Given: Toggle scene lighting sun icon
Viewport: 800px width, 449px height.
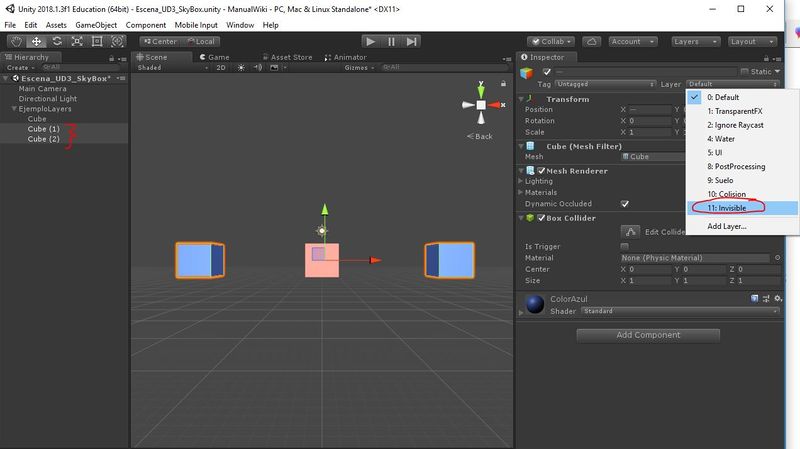Looking at the screenshot, I should [x=241, y=67].
